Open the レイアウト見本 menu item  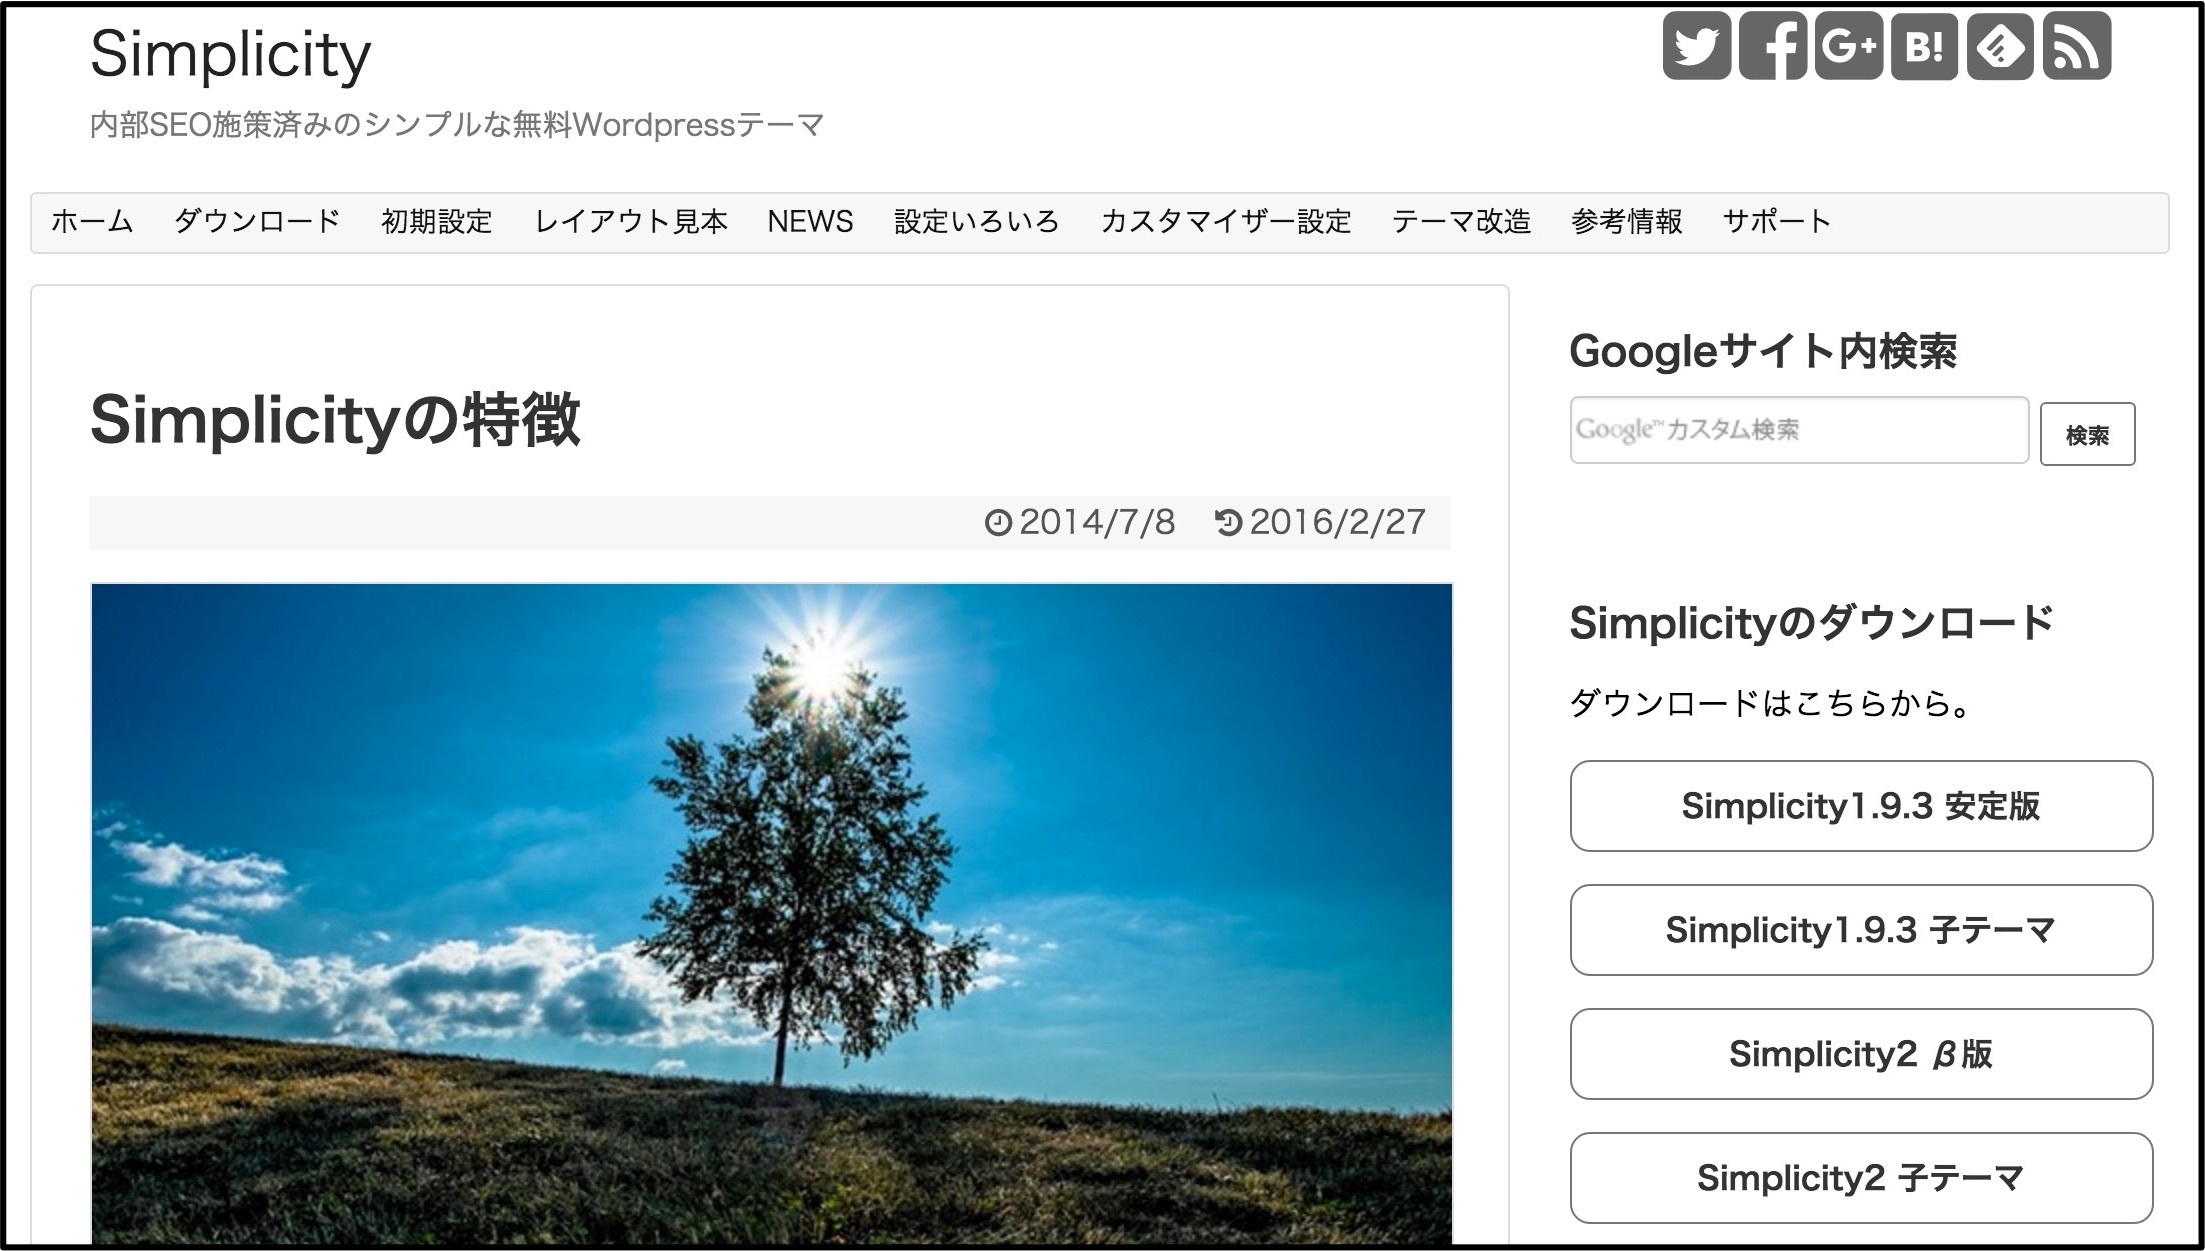[631, 222]
